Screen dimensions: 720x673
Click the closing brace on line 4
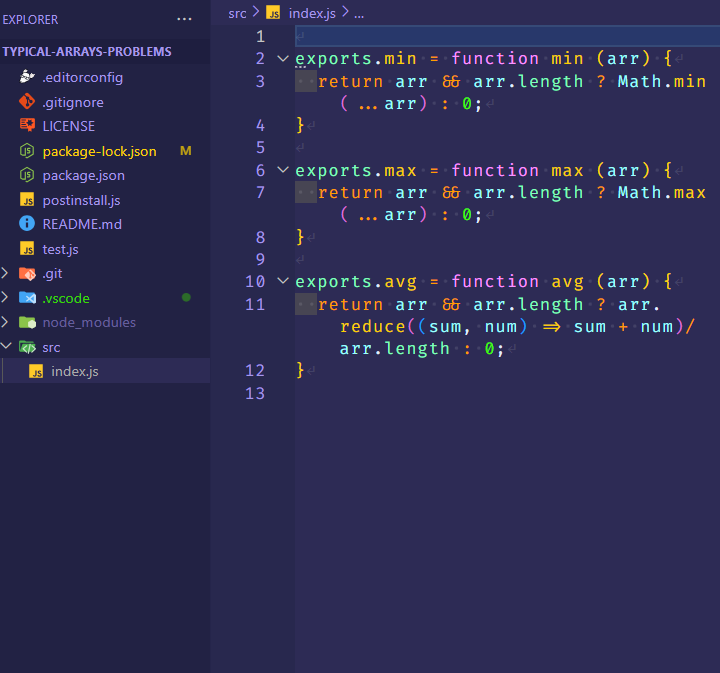tap(300, 124)
